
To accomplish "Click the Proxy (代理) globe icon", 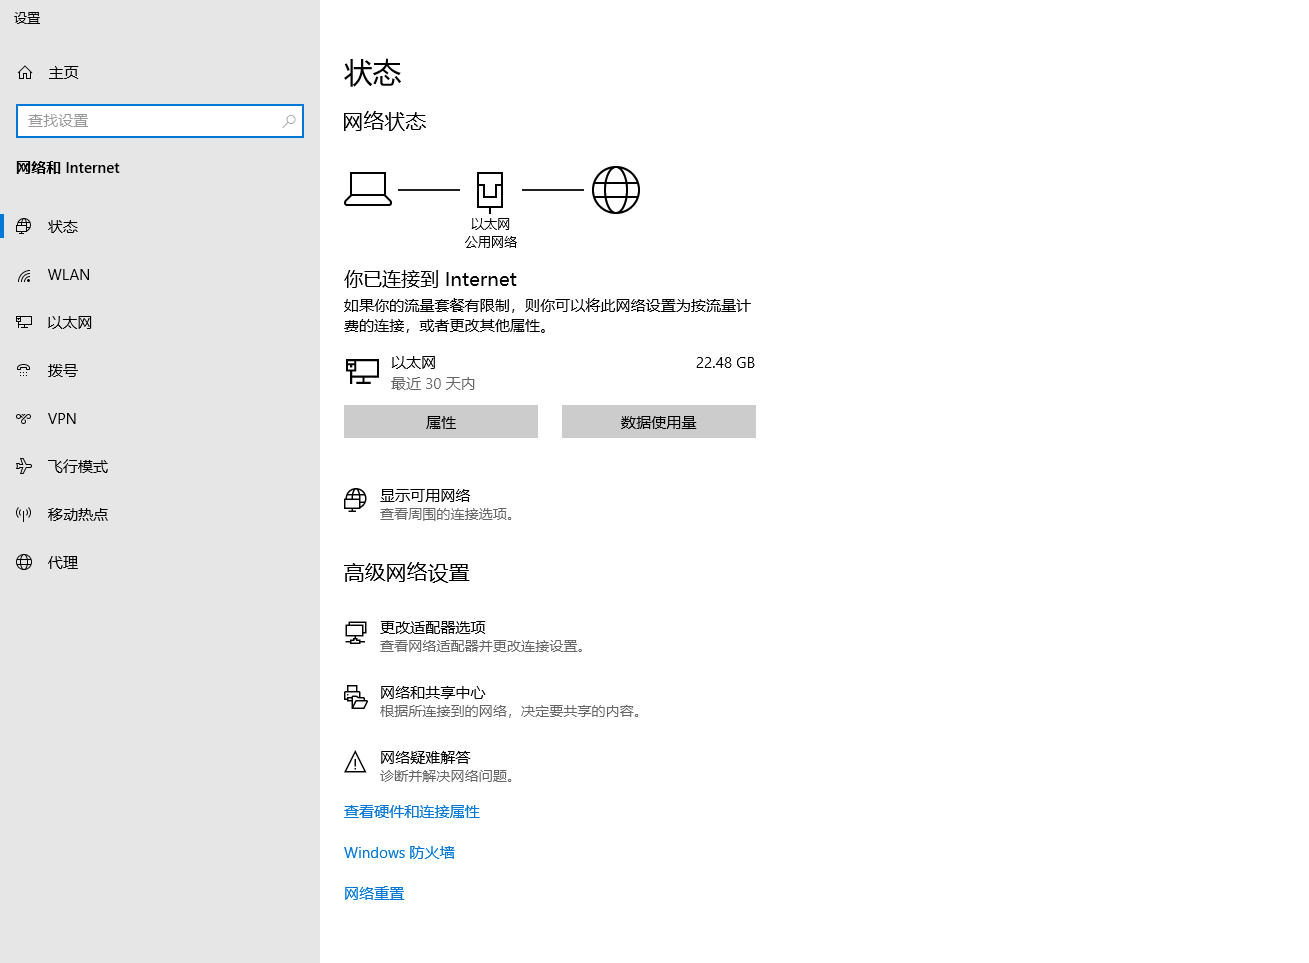I will tap(24, 563).
